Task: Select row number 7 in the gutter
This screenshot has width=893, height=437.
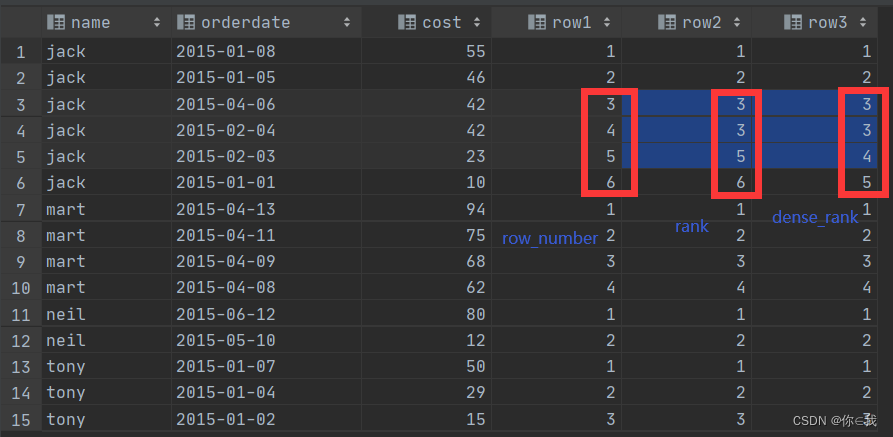Action: point(21,210)
